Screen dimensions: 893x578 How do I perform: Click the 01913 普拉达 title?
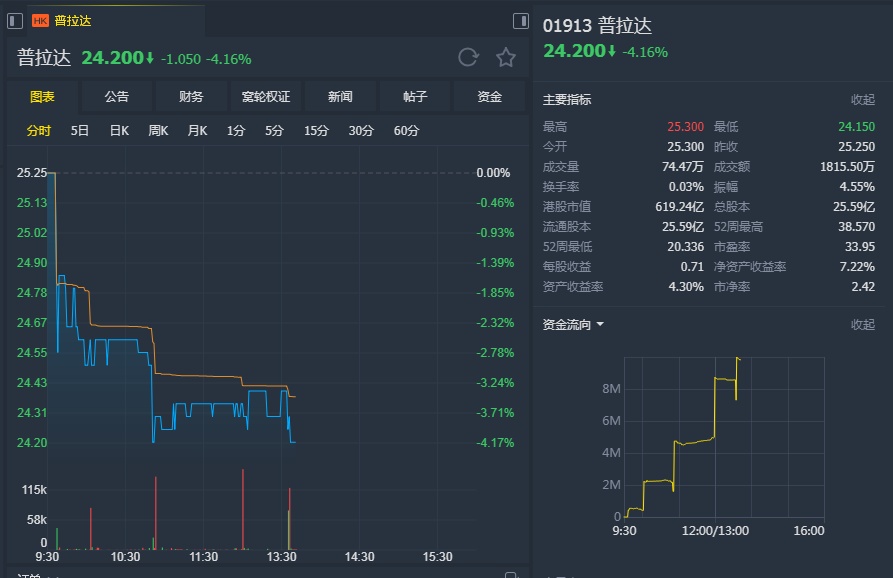[x=597, y=26]
